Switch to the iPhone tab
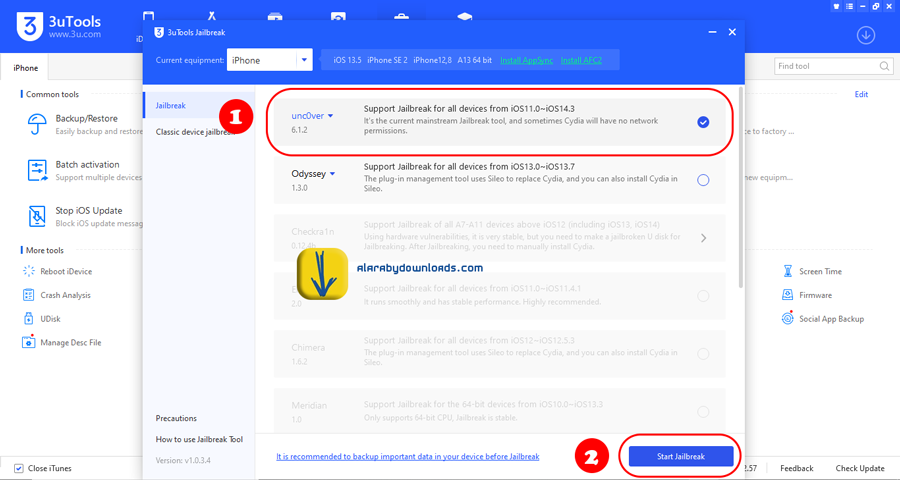The height and width of the screenshot is (480, 900). 26,68
